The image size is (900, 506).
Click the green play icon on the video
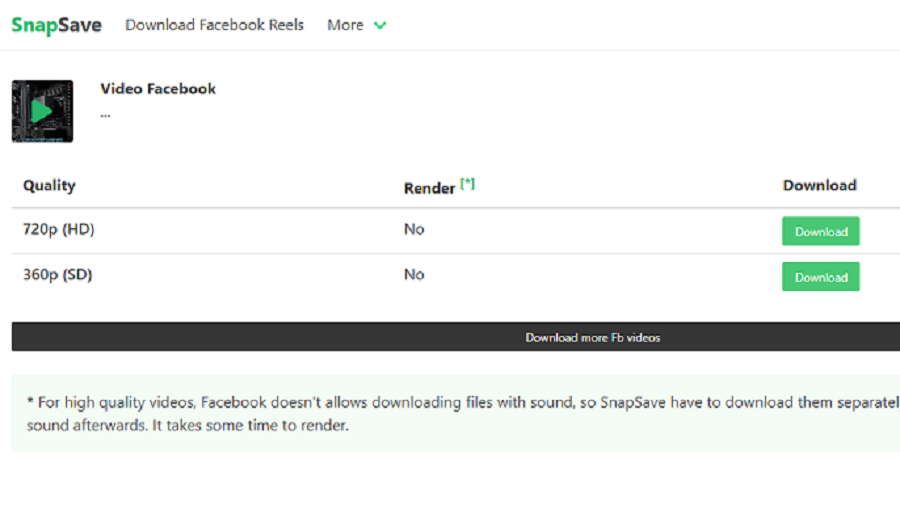click(x=41, y=111)
